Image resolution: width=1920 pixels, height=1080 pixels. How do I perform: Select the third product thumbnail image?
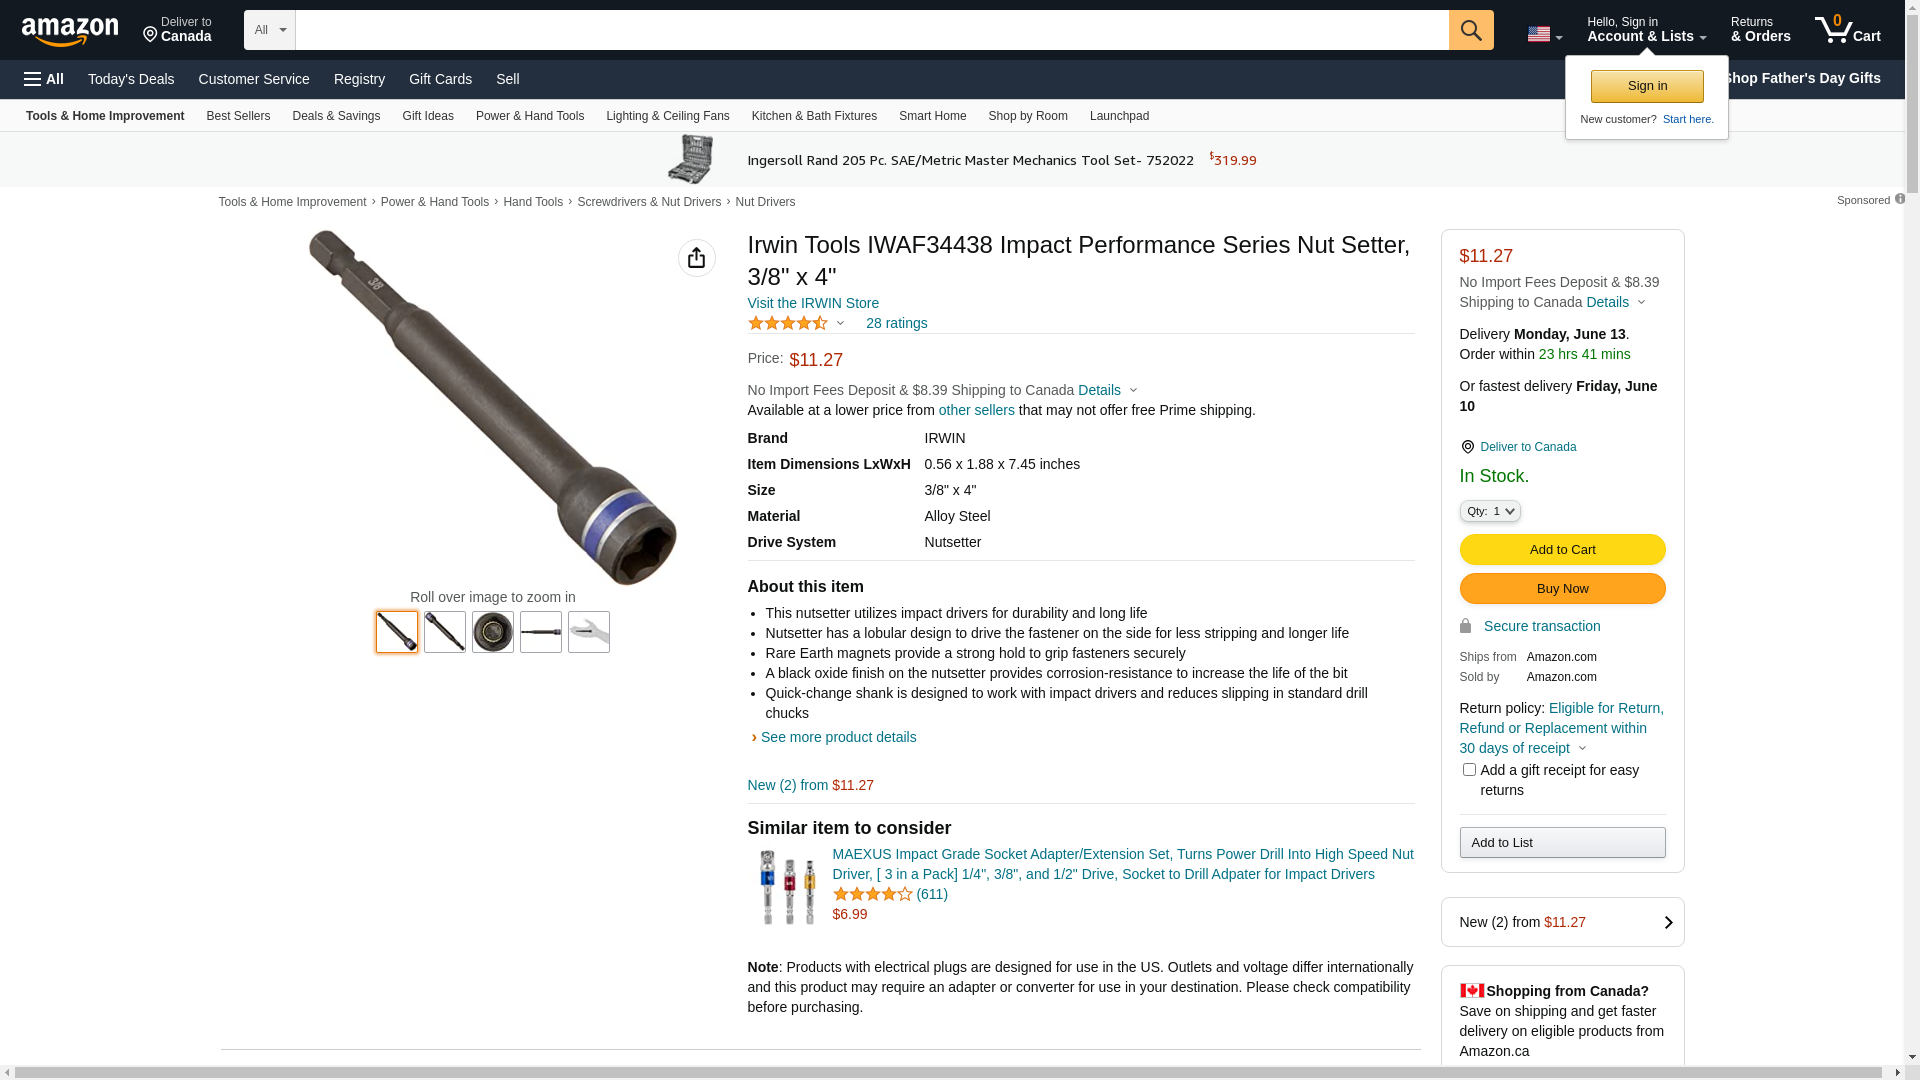[x=493, y=632]
